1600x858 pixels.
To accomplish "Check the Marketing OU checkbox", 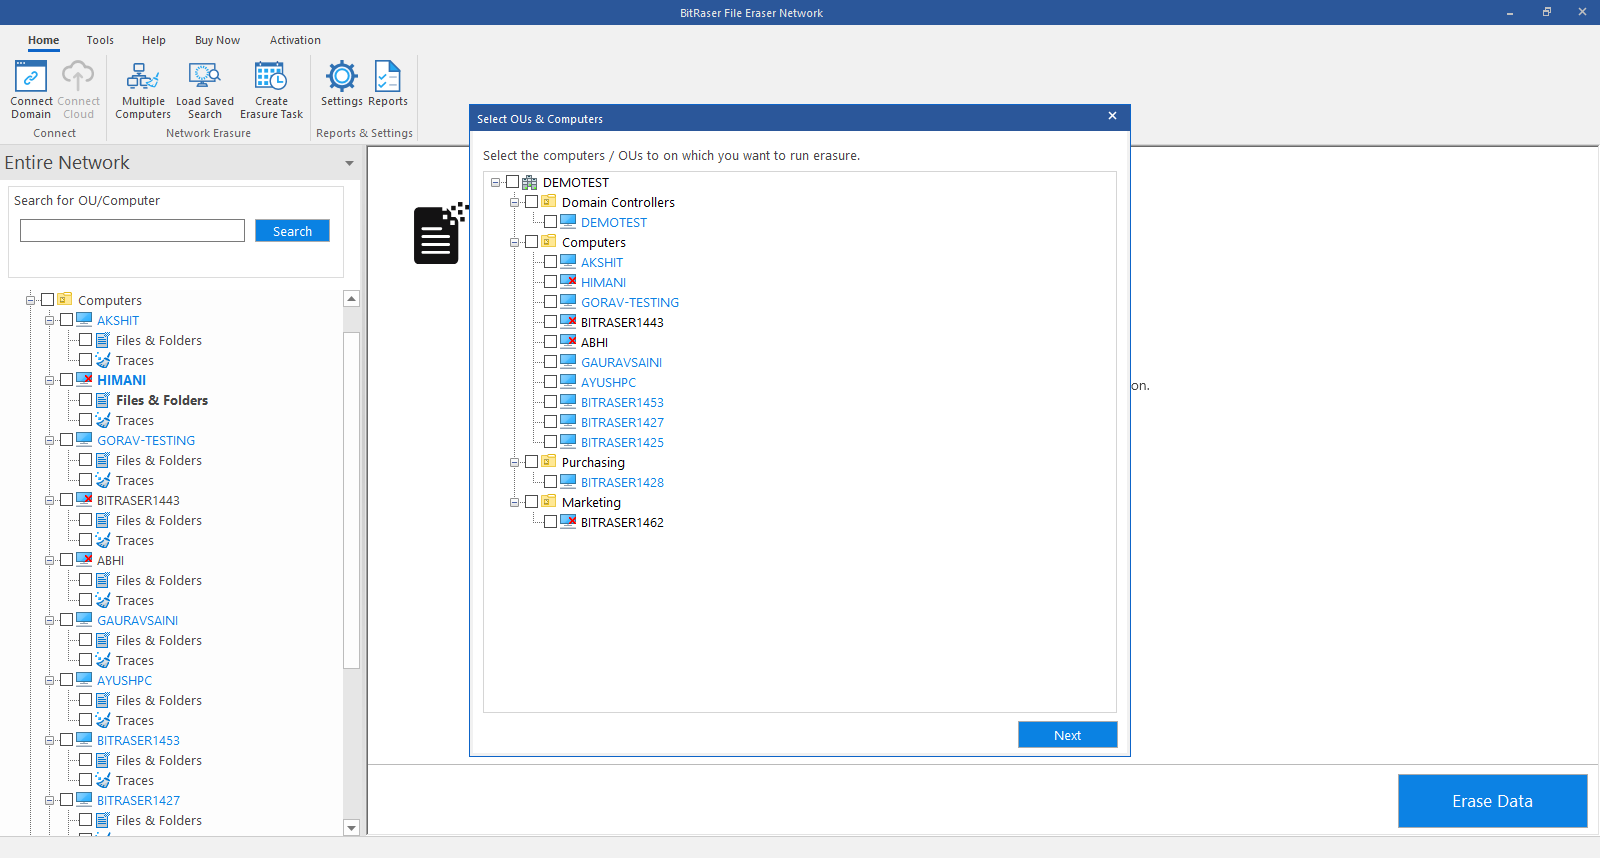I will click(531, 502).
